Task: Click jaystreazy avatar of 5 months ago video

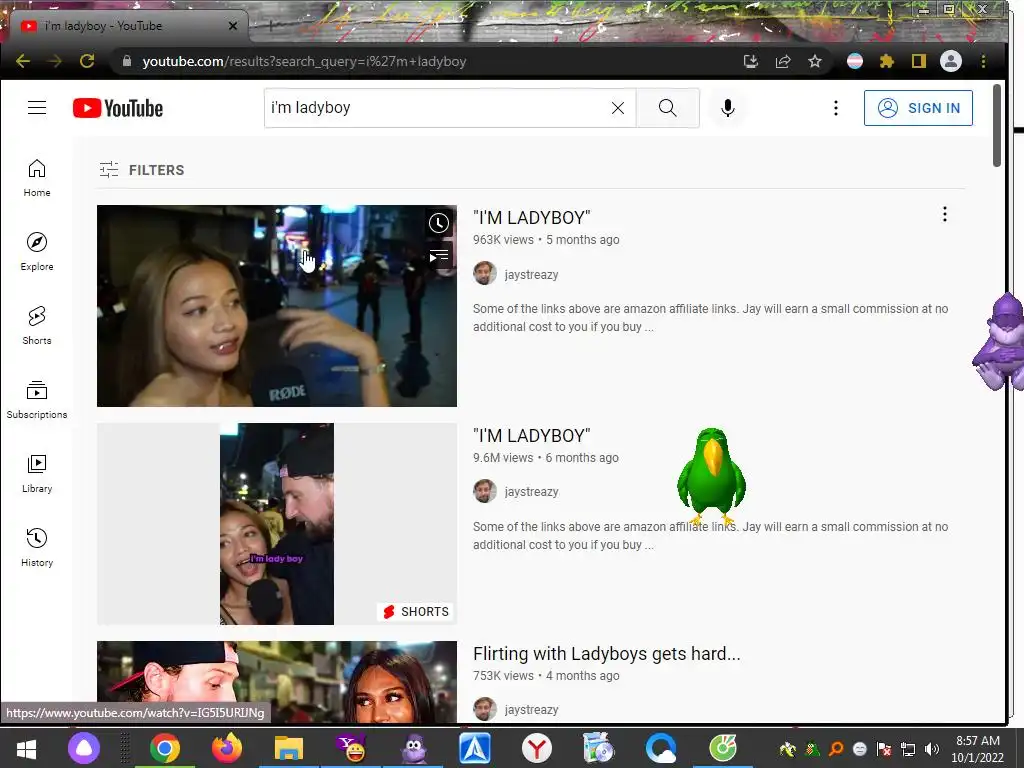Action: [485, 274]
